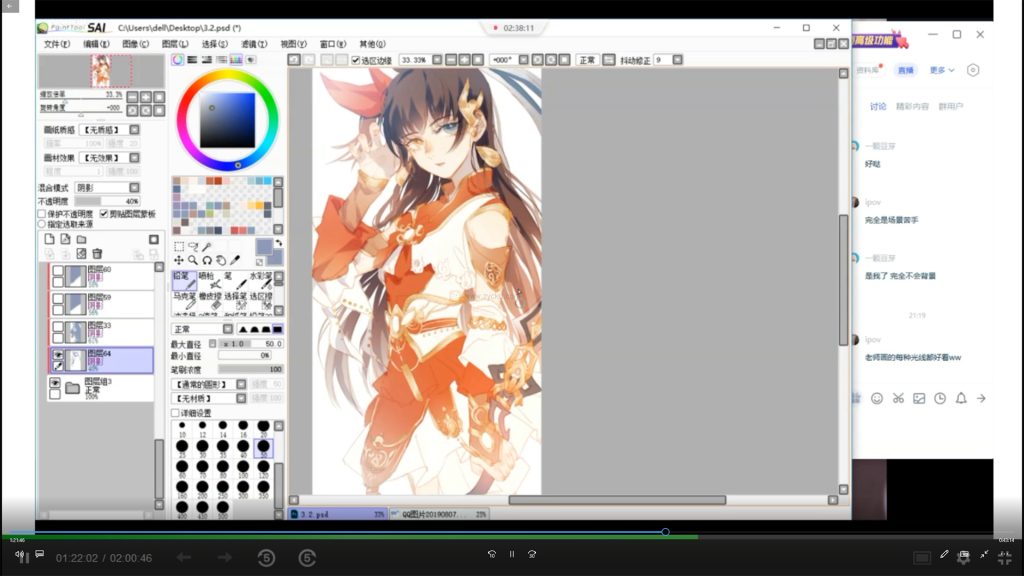Switch to the 讨论 discussion tab
1024x576 pixels.
pos(877,106)
